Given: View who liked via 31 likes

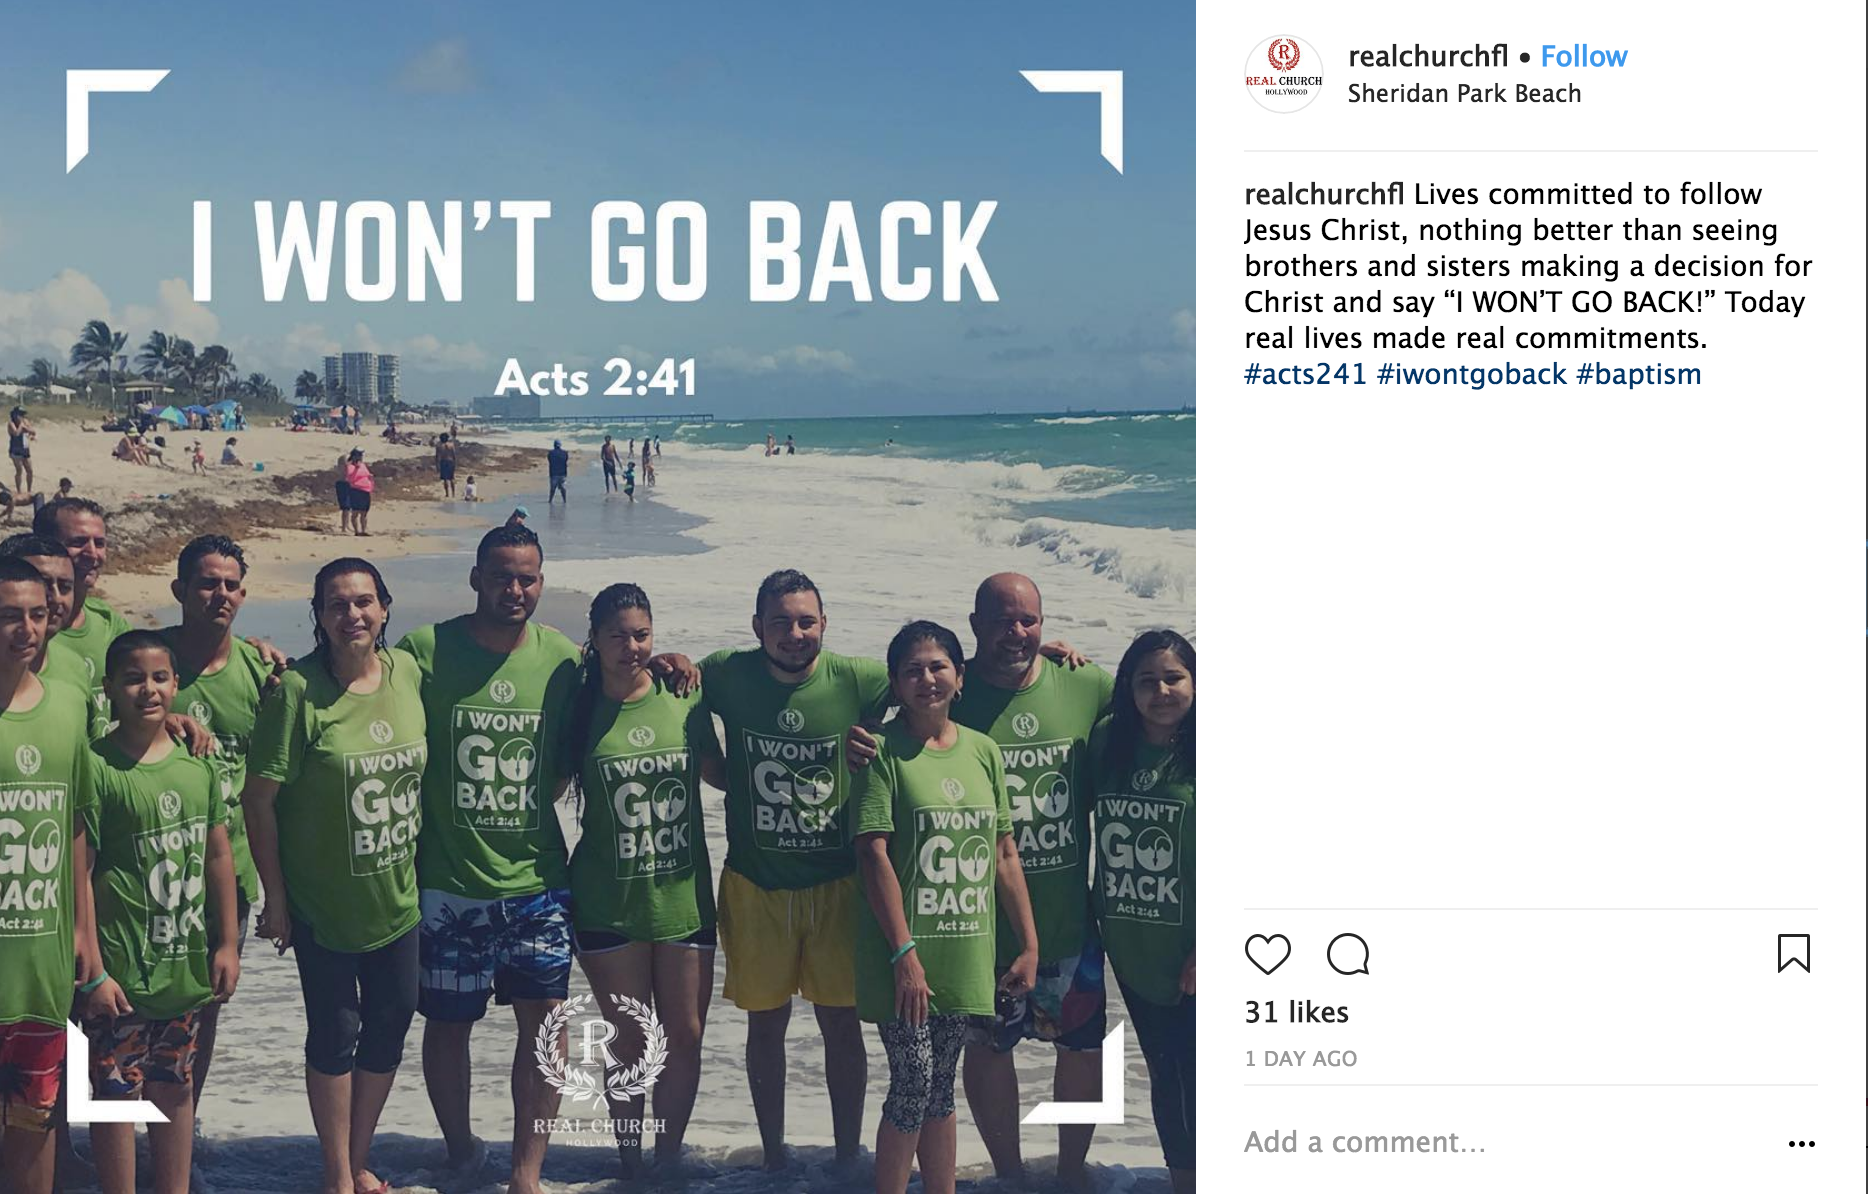Looking at the screenshot, I should [x=1296, y=1012].
